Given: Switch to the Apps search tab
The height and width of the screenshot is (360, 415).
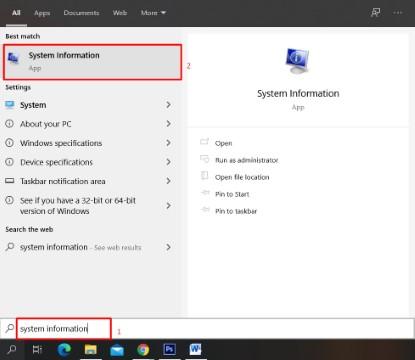Looking at the screenshot, I should pyautogui.click(x=42, y=13).
